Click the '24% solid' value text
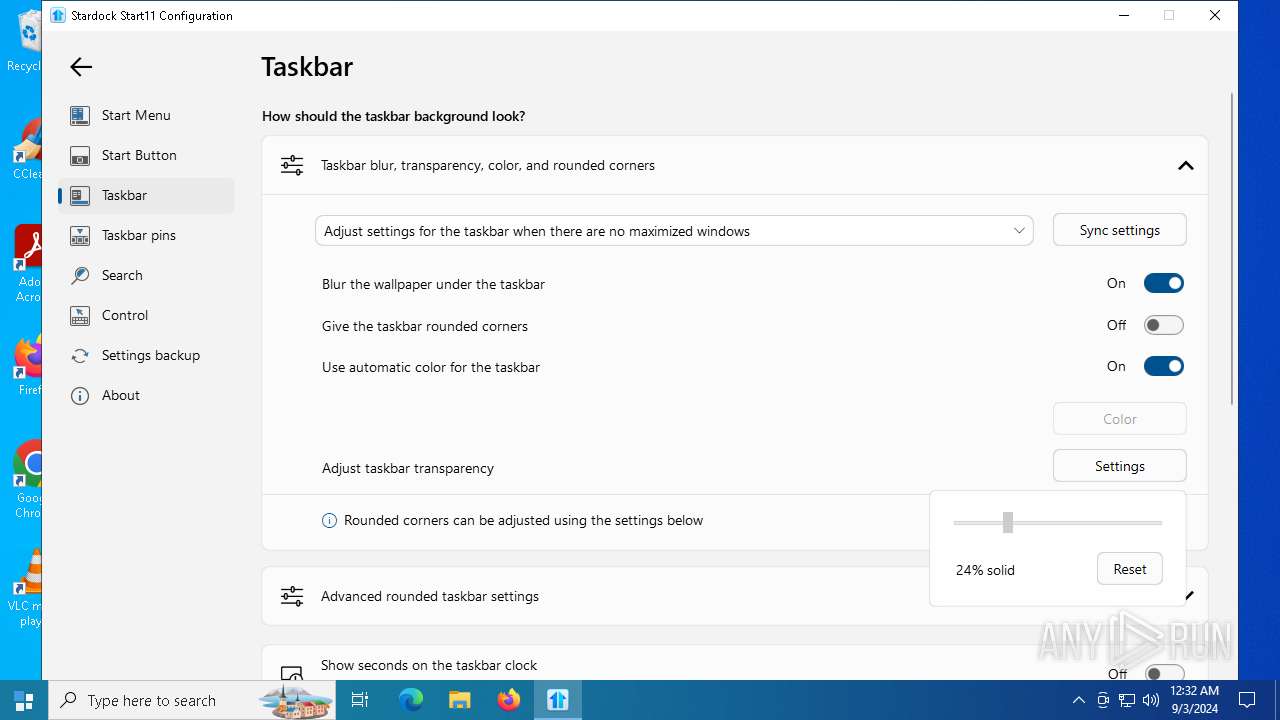The width and height of the screenshot is (1280, 720). (985, 570)
